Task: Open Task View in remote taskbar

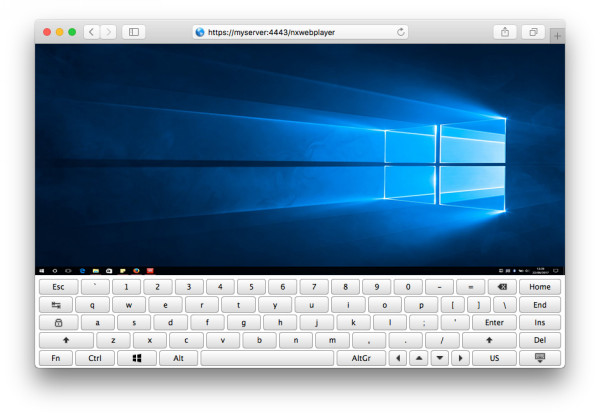Action: 68,271
